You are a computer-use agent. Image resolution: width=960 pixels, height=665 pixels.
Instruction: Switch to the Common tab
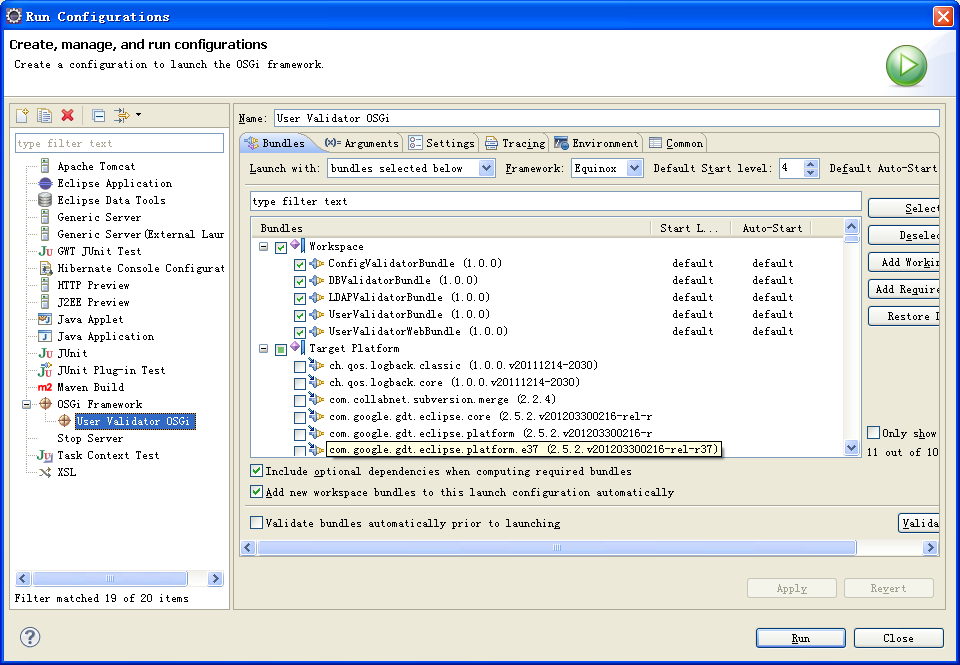tap(676, 143)
